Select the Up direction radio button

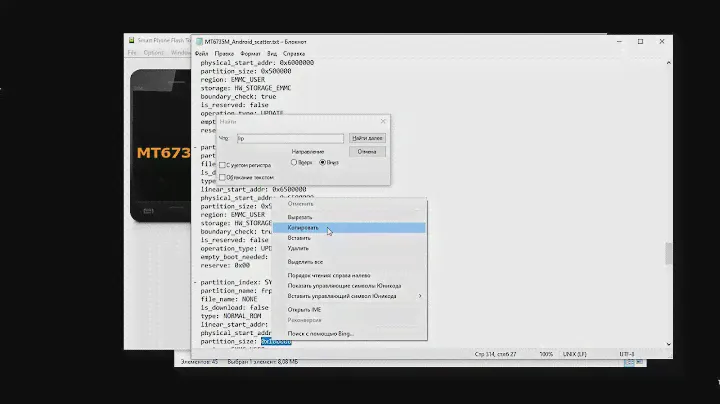[x=294, y=162]
